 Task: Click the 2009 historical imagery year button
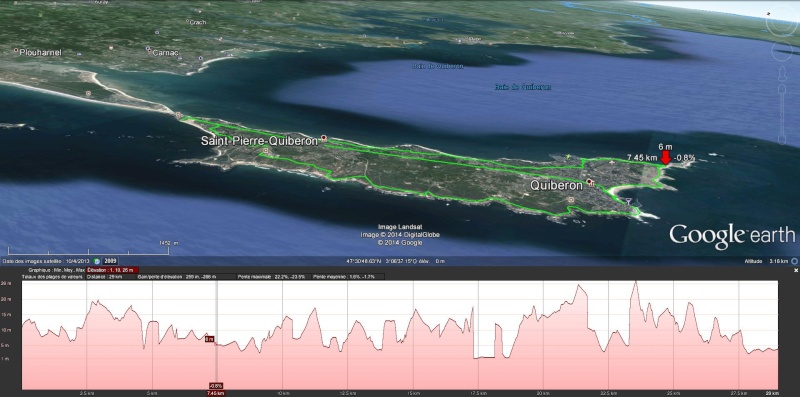pyautogui.click(x=110, y=261)
